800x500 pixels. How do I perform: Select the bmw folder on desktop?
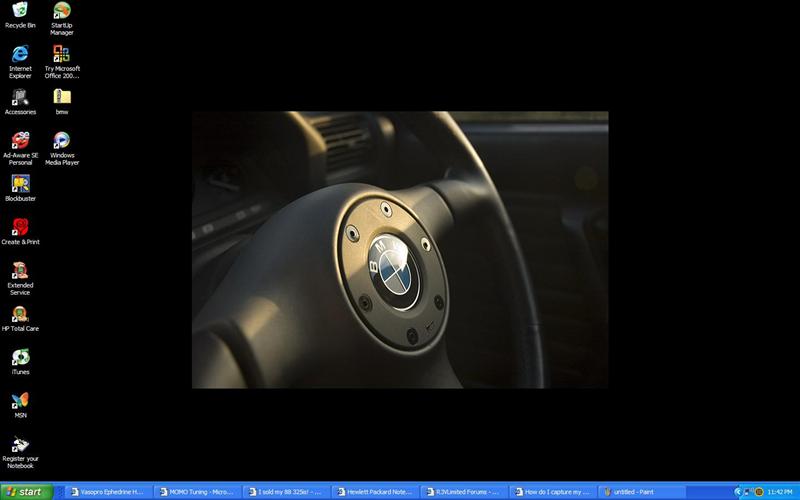pyautogui.click(x=62, y=97)
